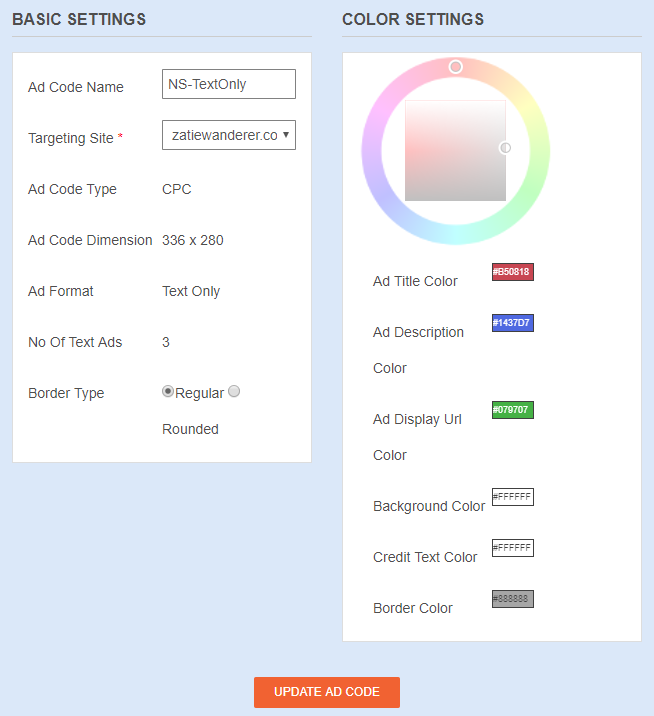Click the '336 x 280' dimension value
654x716 pixels.
[x=193, y=240]
